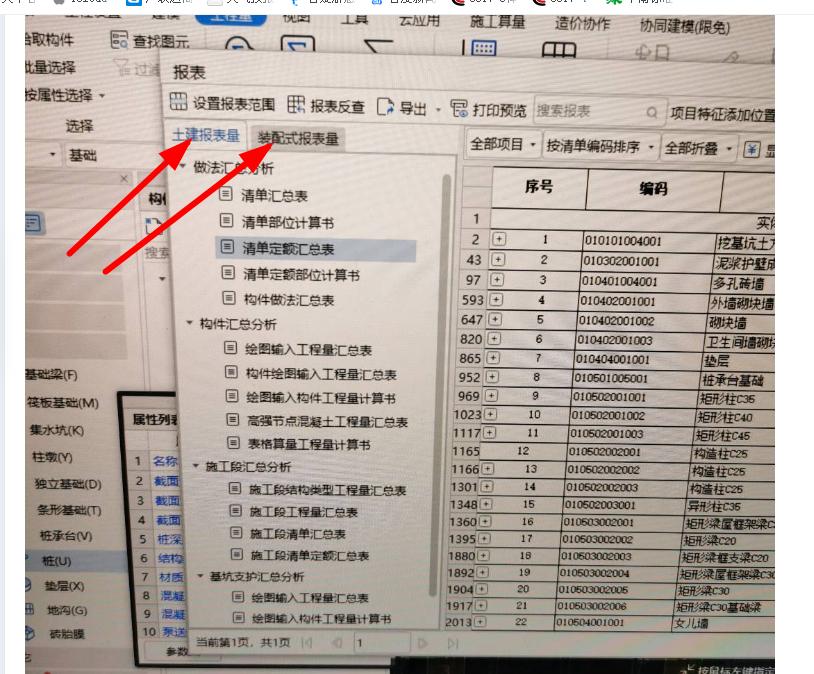Click the search magnifier in 搜索报表 box
The image size is (814, 674).
(x=652, y=112)
